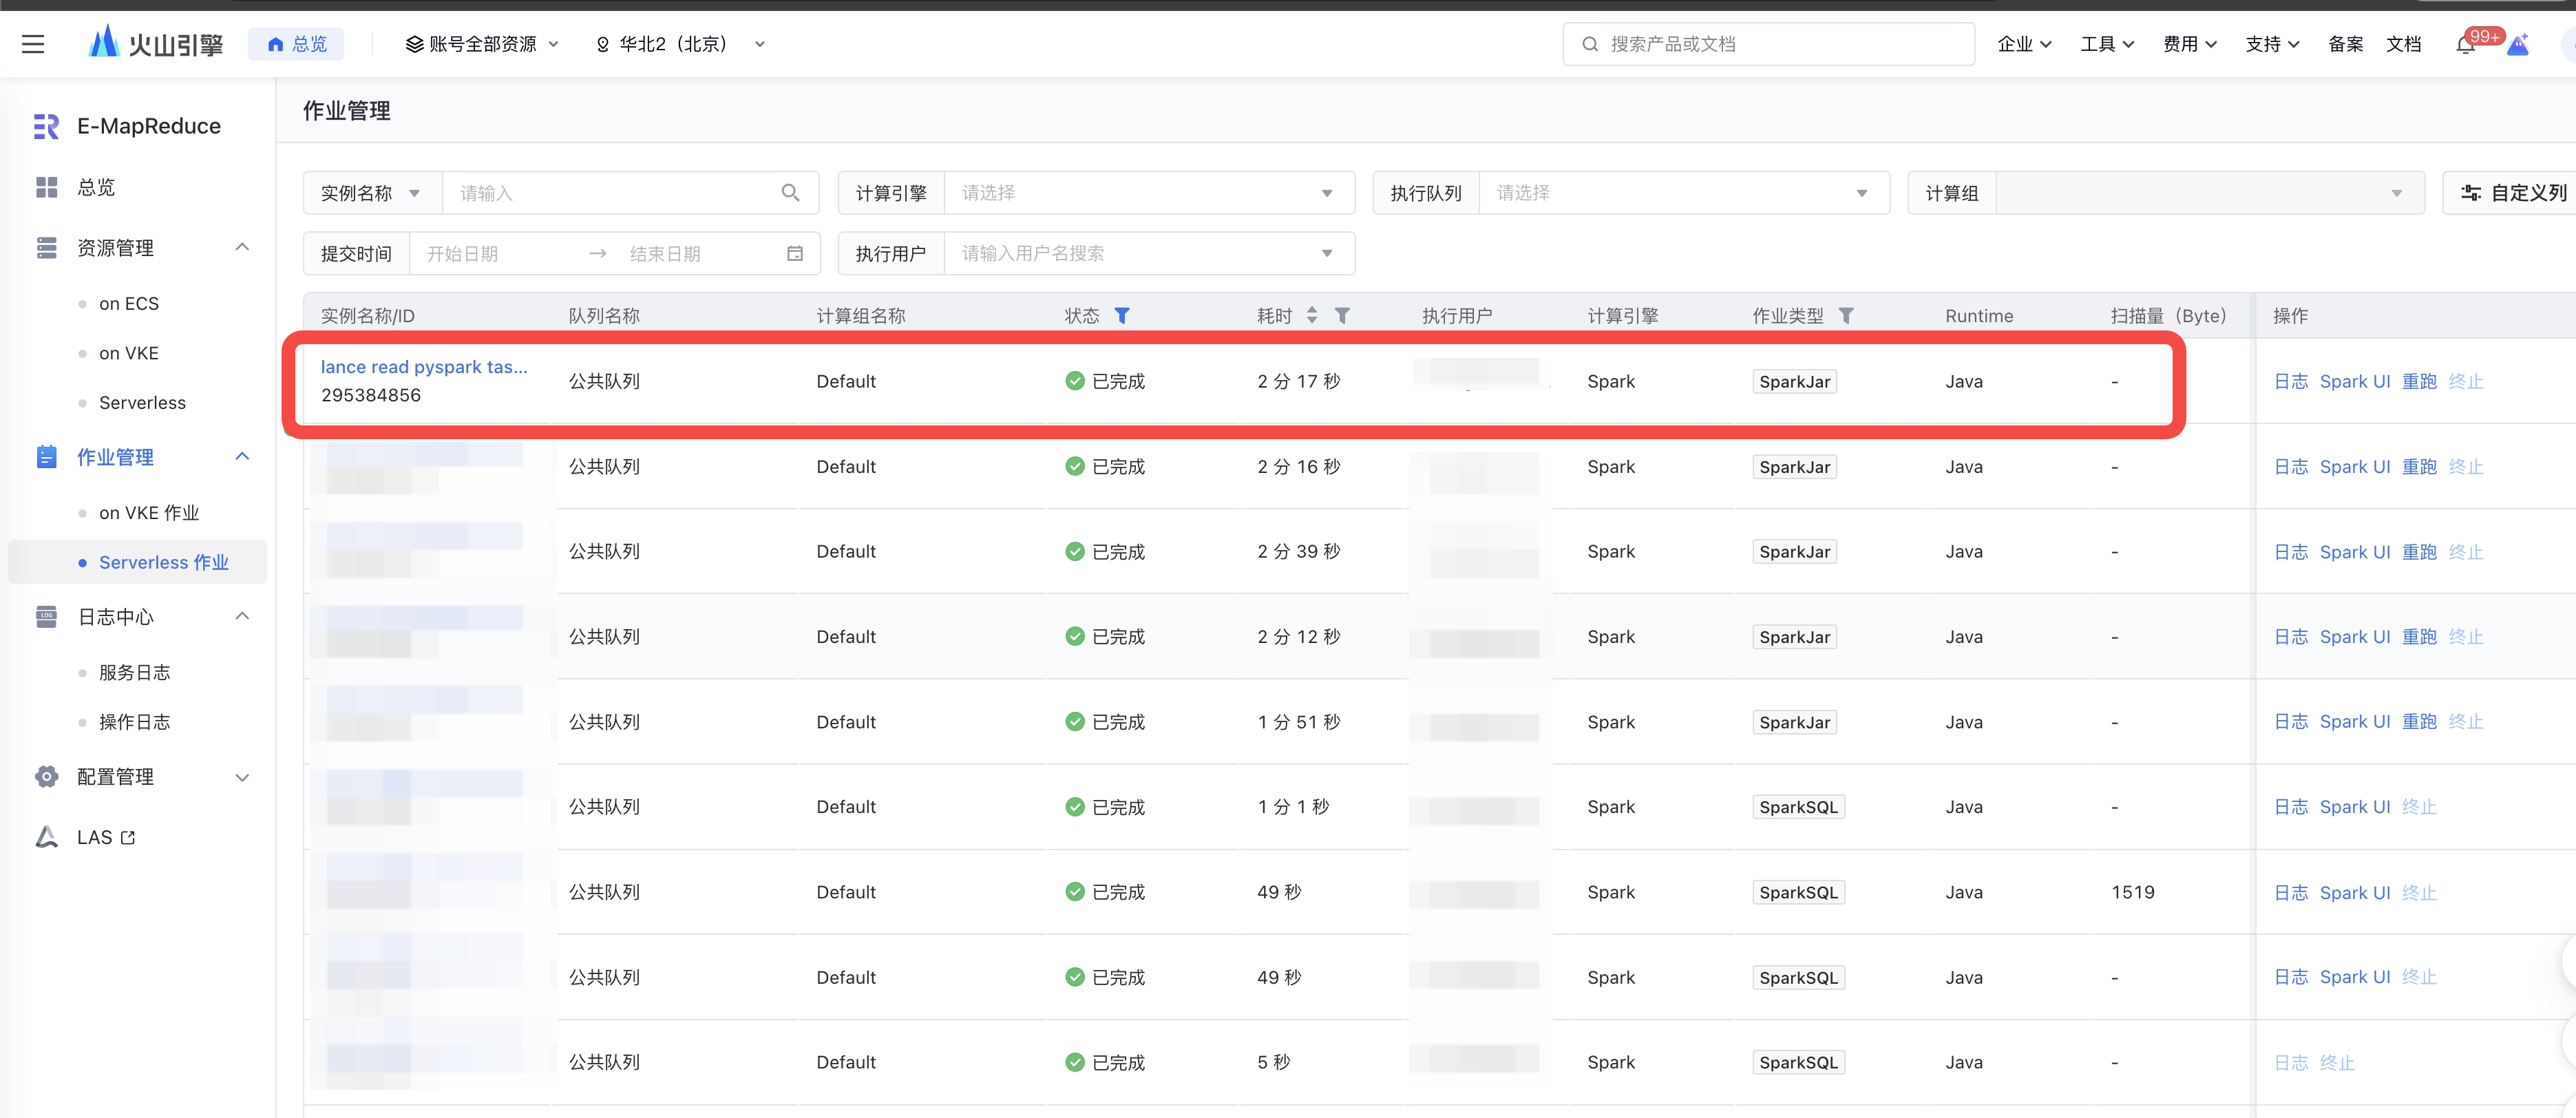Click the job management sidebar icon
2576x1118 pixels.
(46, 457)
